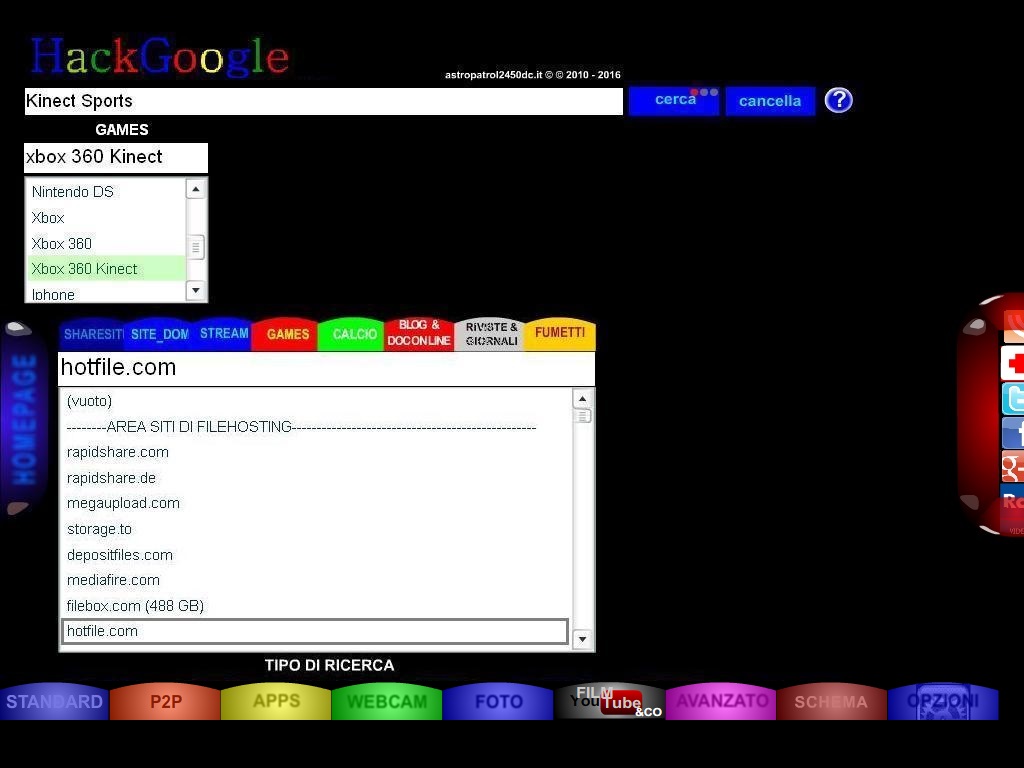Viewport: 1024px width, 768px height.
Task: Click site list scroll up arrow
Action: point(582,398)
